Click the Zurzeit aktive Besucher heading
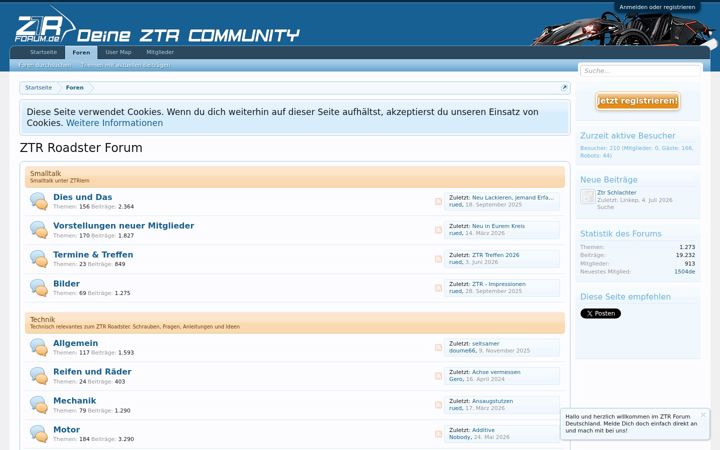Image resolution: width=720 pixels, height=450 pixels. [x=627, y=136]
